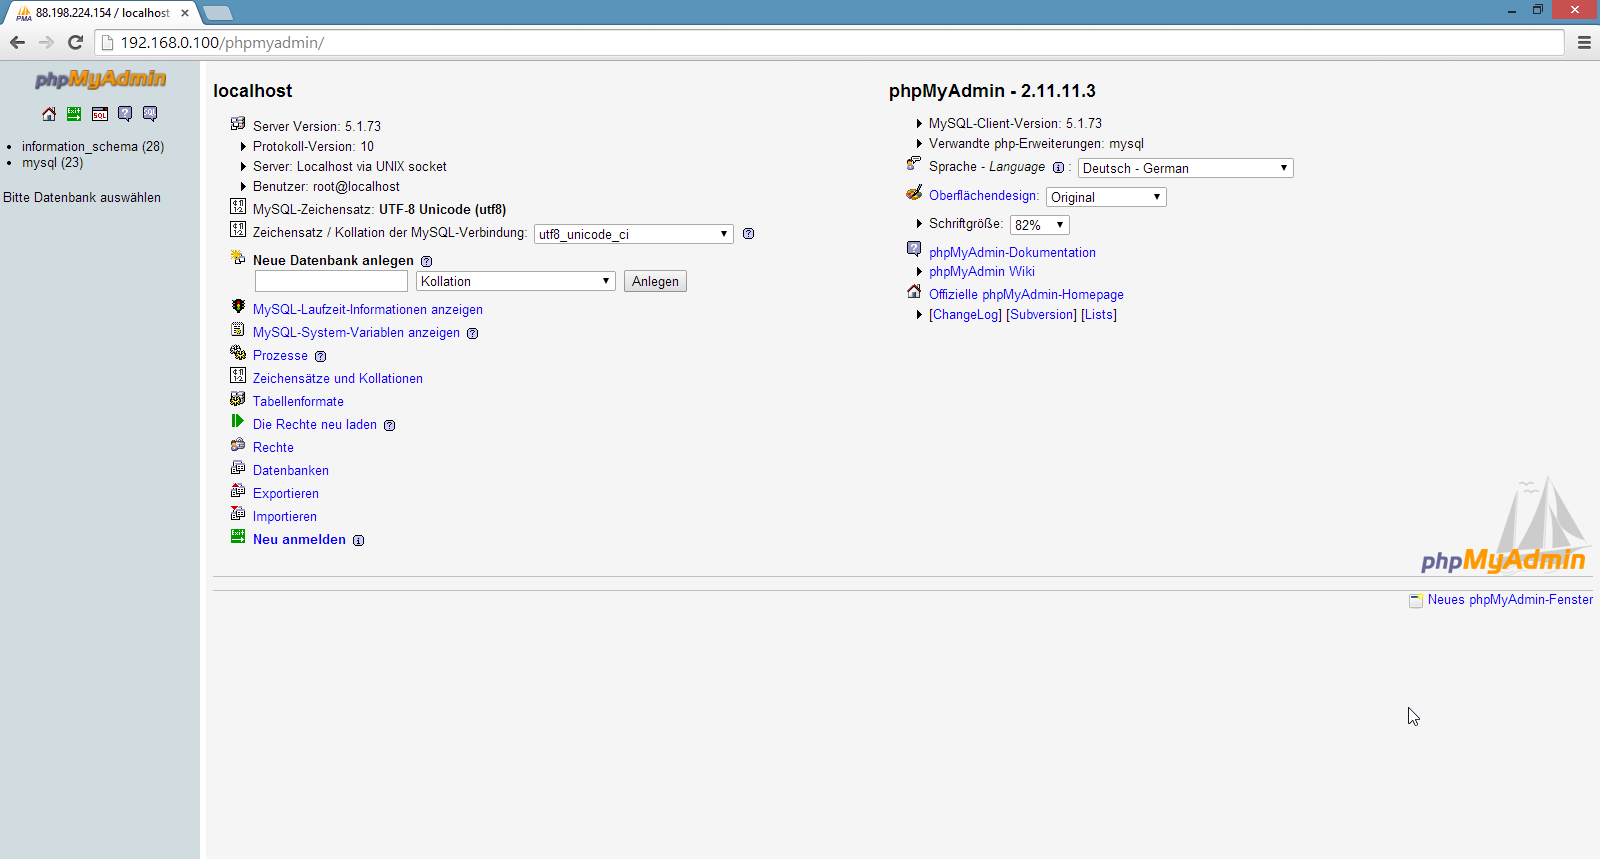Open the Deutsch - German language dropdown
Screen dimensions: 1600x859
click(x=1186, y=168)
